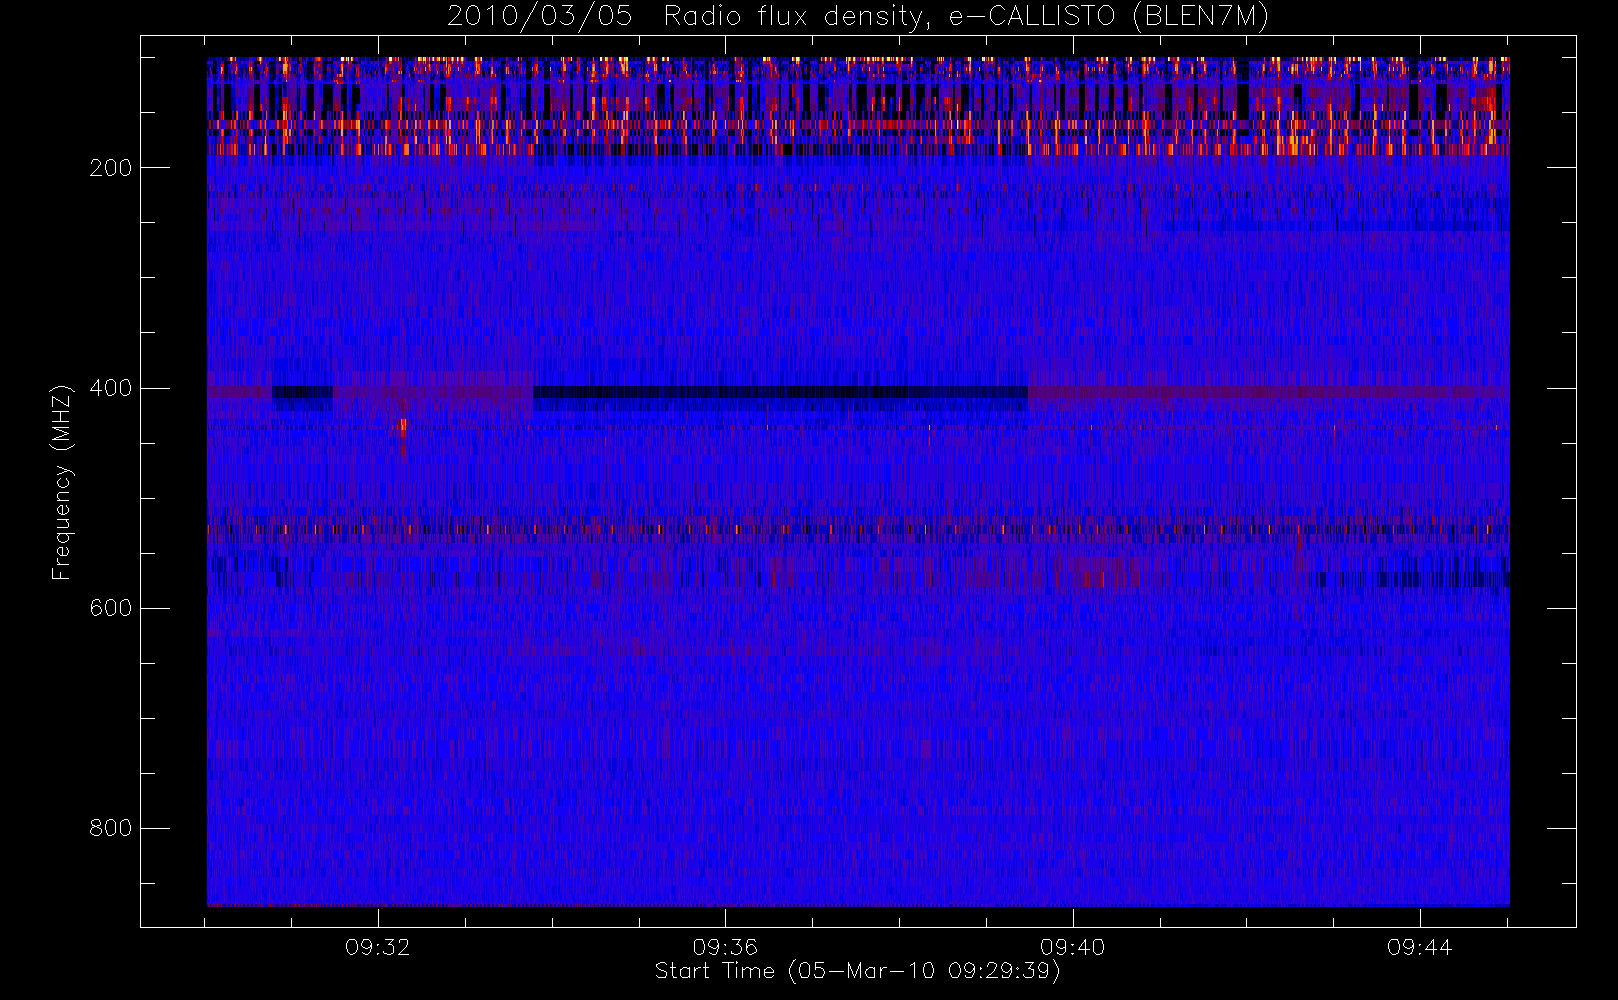The width and height of the screenshot is (1618, 1000).
Task: Click the 'Frequency (MHZ)' axis label
Action: pos(62,482)
